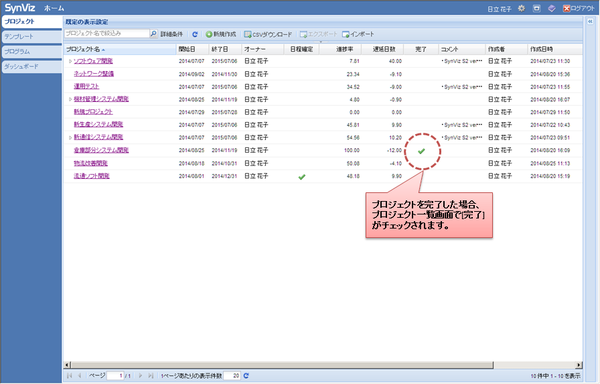Focus the プロジェクト名で絞込み filter field
This screenshot has height=384, width=600.
click(107, 34)
